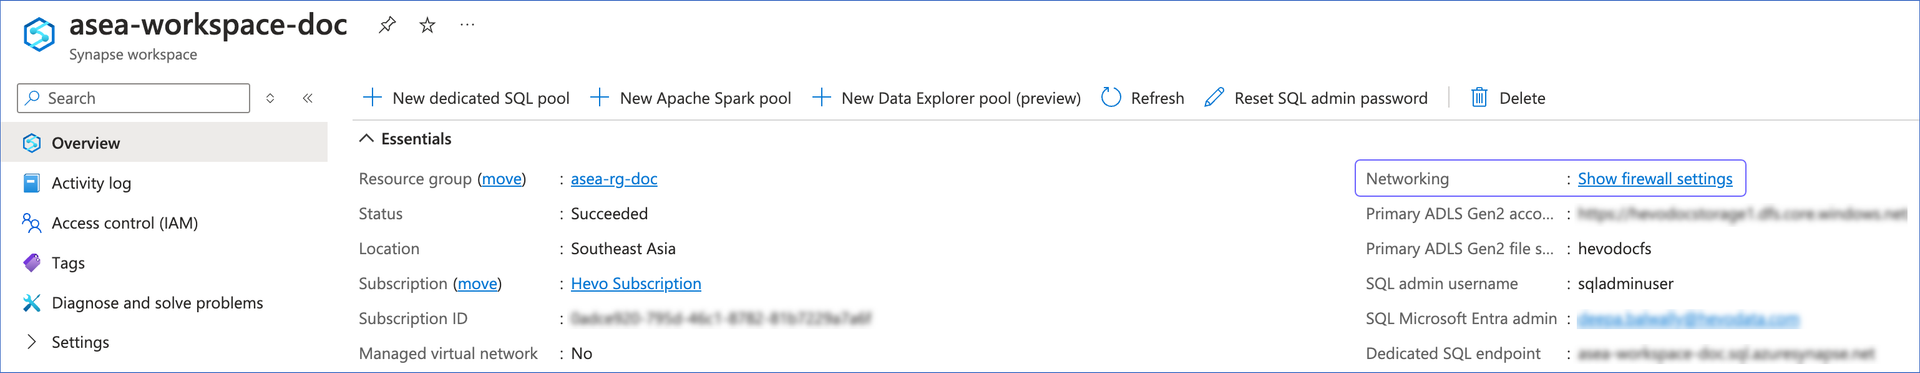Click the Settings sidebar label
The height and width of the screenshot is (373, 1920).
point(80,342)
